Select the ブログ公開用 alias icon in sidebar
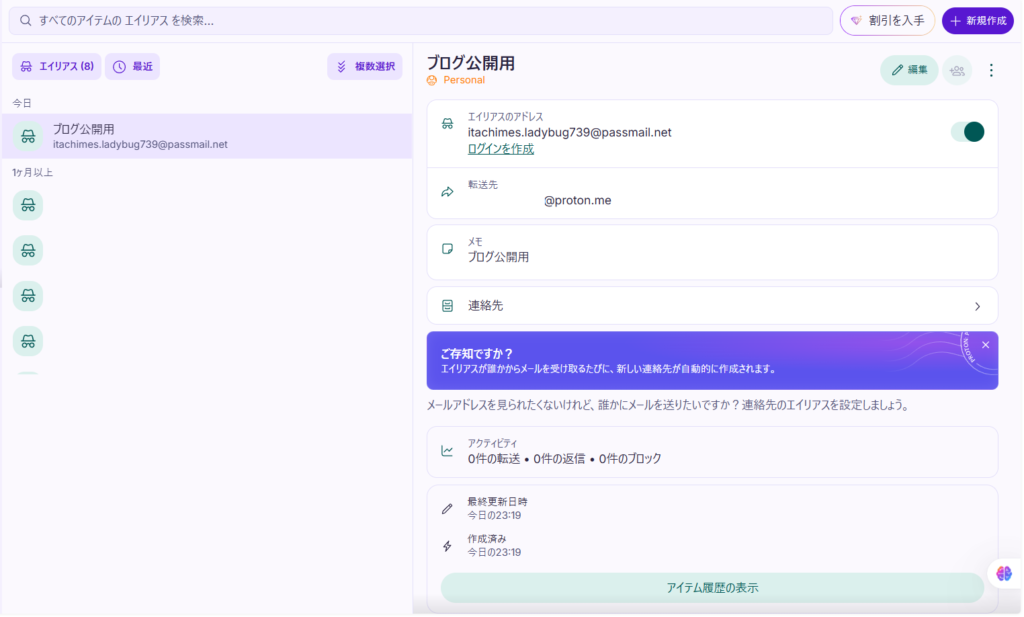 tap(27, 135)
